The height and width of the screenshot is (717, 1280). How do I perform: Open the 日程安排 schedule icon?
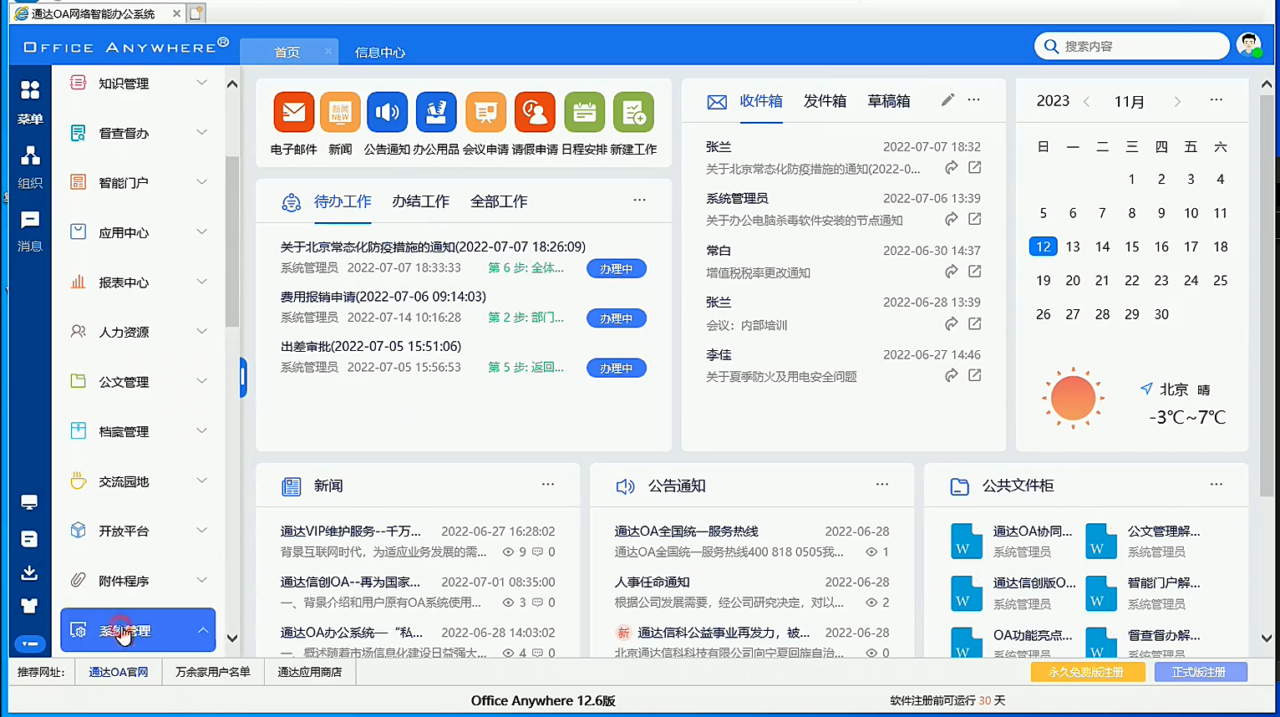coord(584,113)
